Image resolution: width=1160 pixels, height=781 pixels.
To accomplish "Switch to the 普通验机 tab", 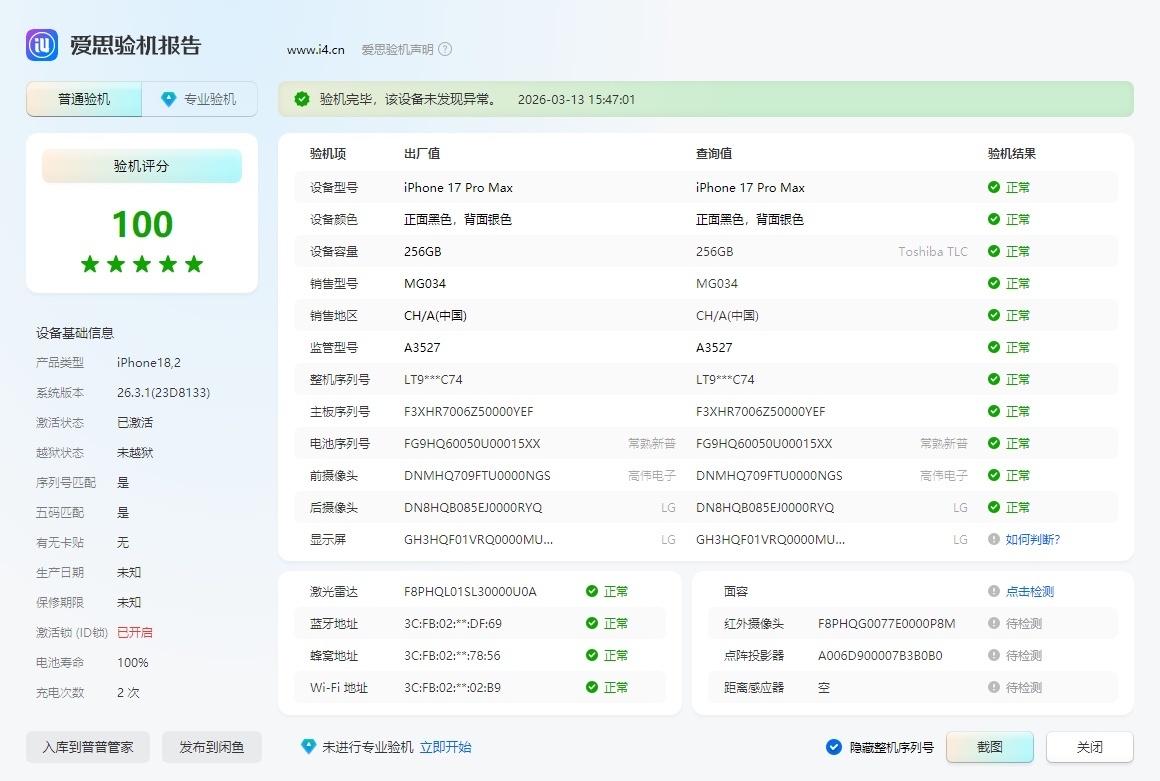I will point(84,99).
